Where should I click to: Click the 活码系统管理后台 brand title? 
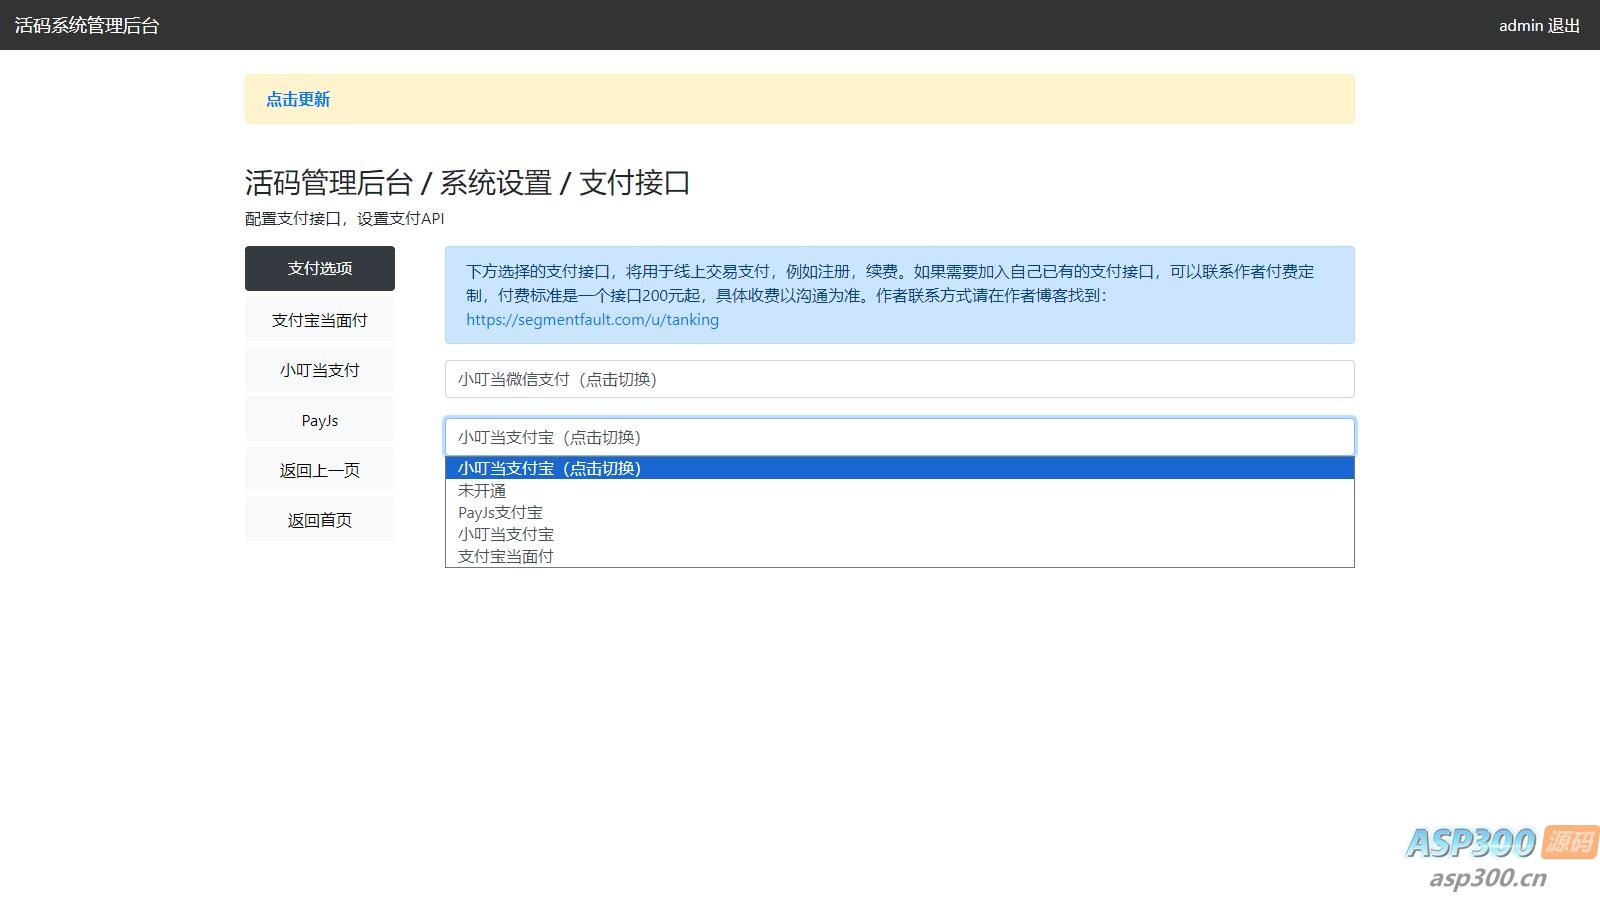click(x=87, y=25)
